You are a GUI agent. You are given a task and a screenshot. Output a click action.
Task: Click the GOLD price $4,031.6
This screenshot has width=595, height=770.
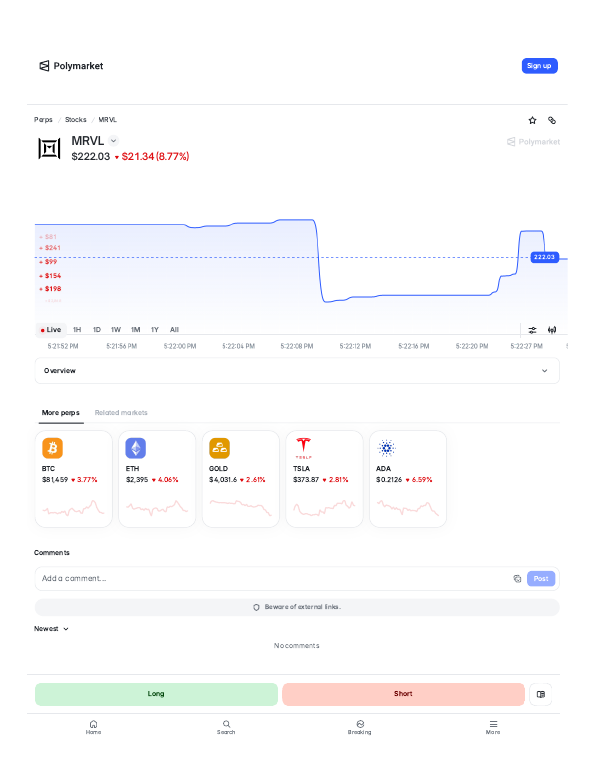pyautogui.click(x=223, y=480)
